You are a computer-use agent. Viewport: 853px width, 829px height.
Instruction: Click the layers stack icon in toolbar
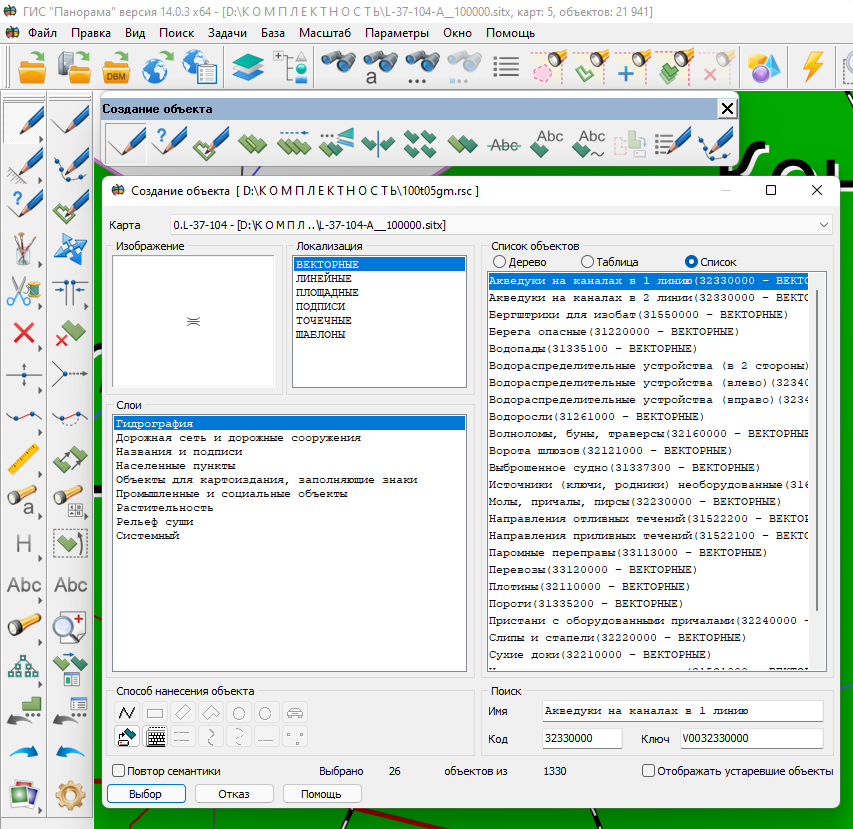tap(247, 68)
